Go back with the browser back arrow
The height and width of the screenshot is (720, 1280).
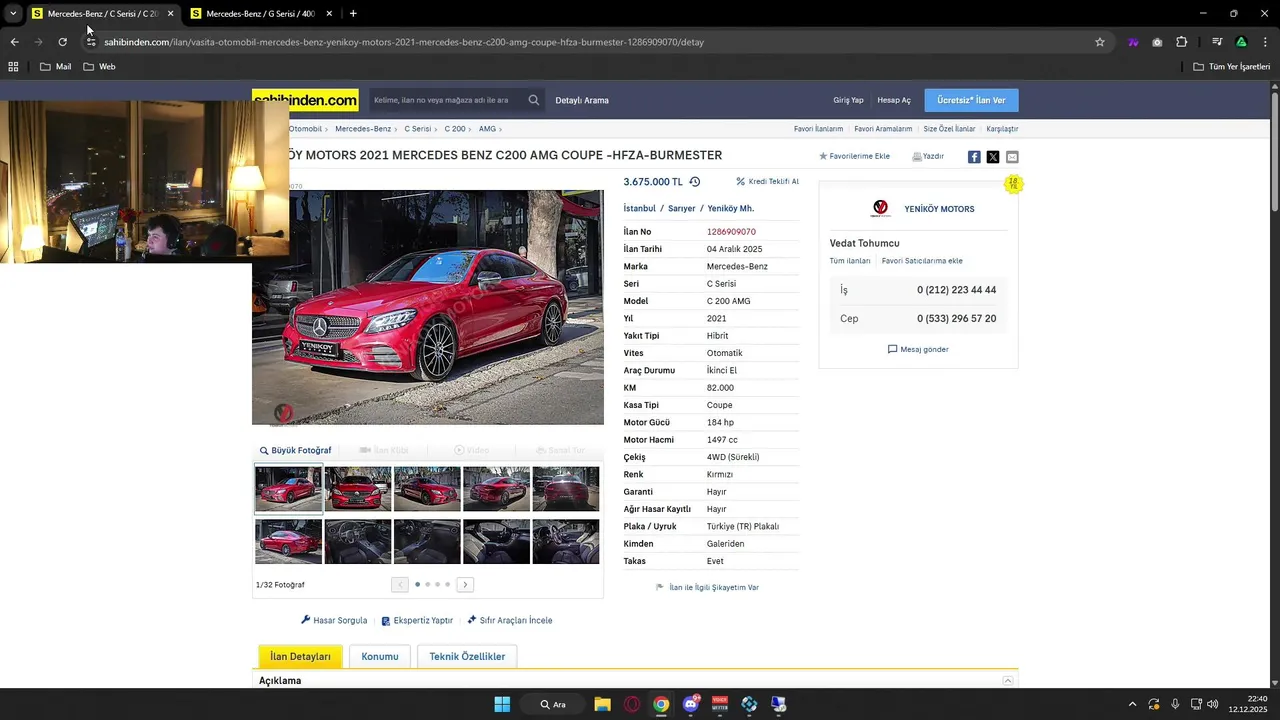click(x=14, y=42)
